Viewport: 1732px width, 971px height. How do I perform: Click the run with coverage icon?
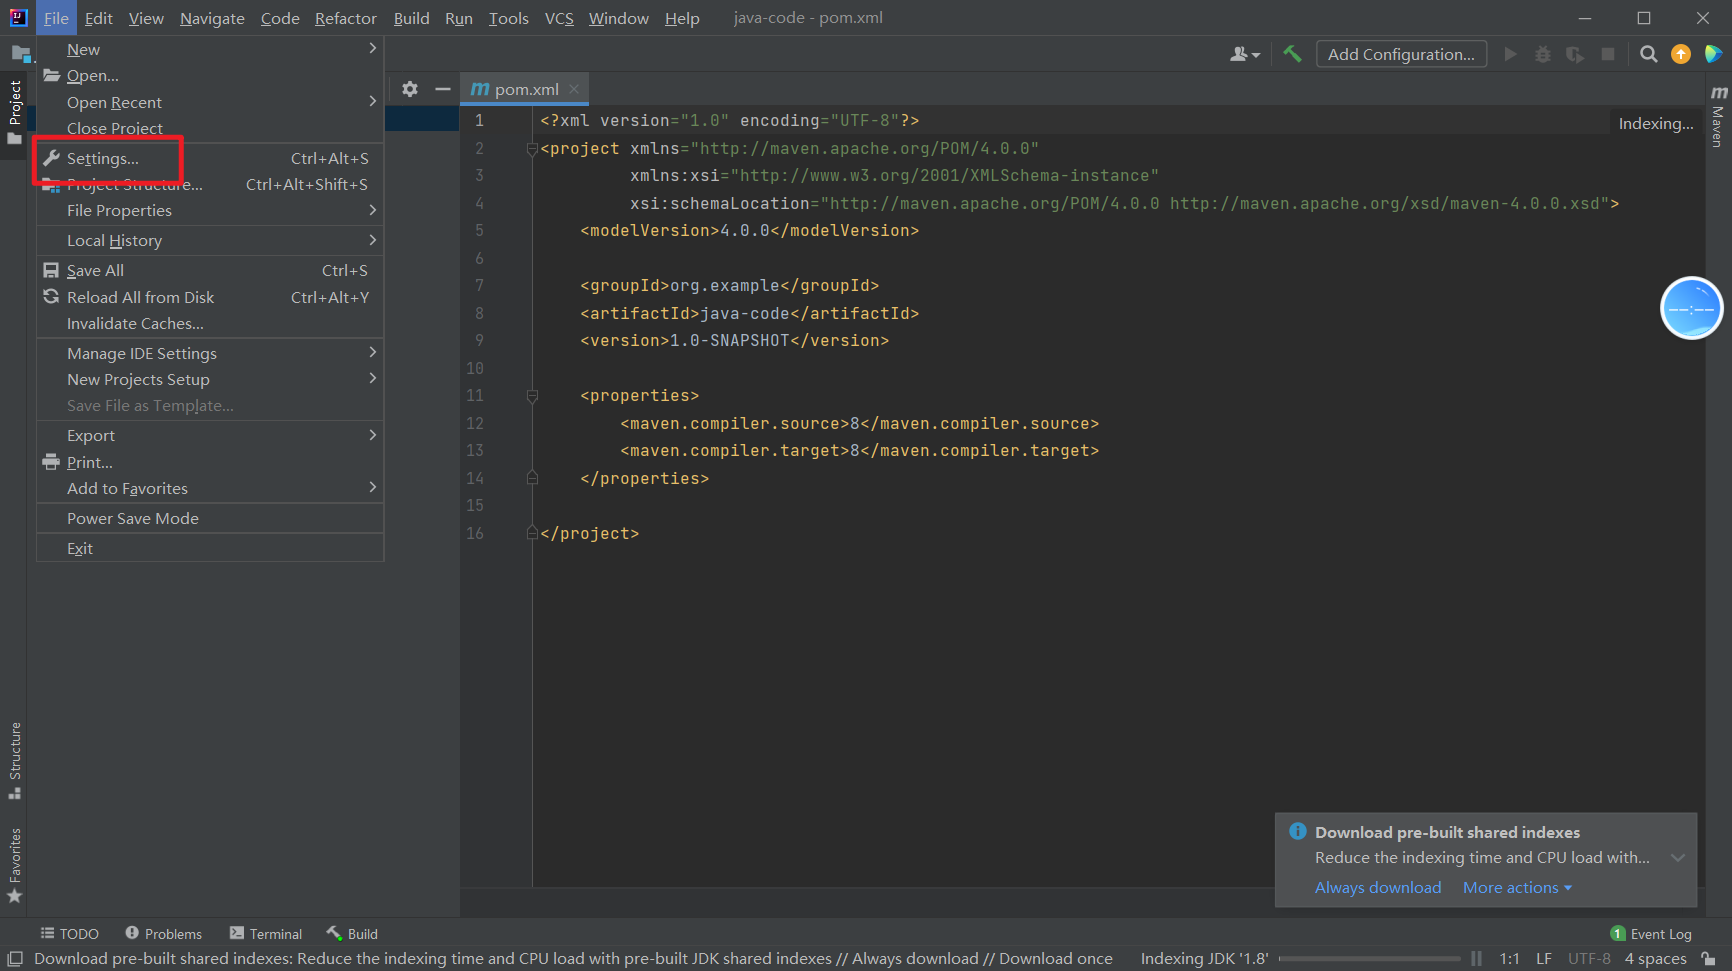point(1575,54)
